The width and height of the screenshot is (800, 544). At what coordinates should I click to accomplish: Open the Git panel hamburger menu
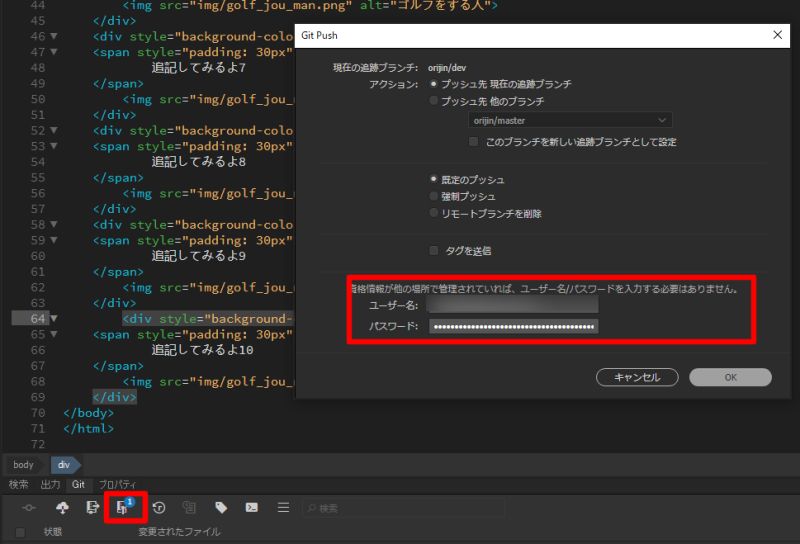[283, 507]
